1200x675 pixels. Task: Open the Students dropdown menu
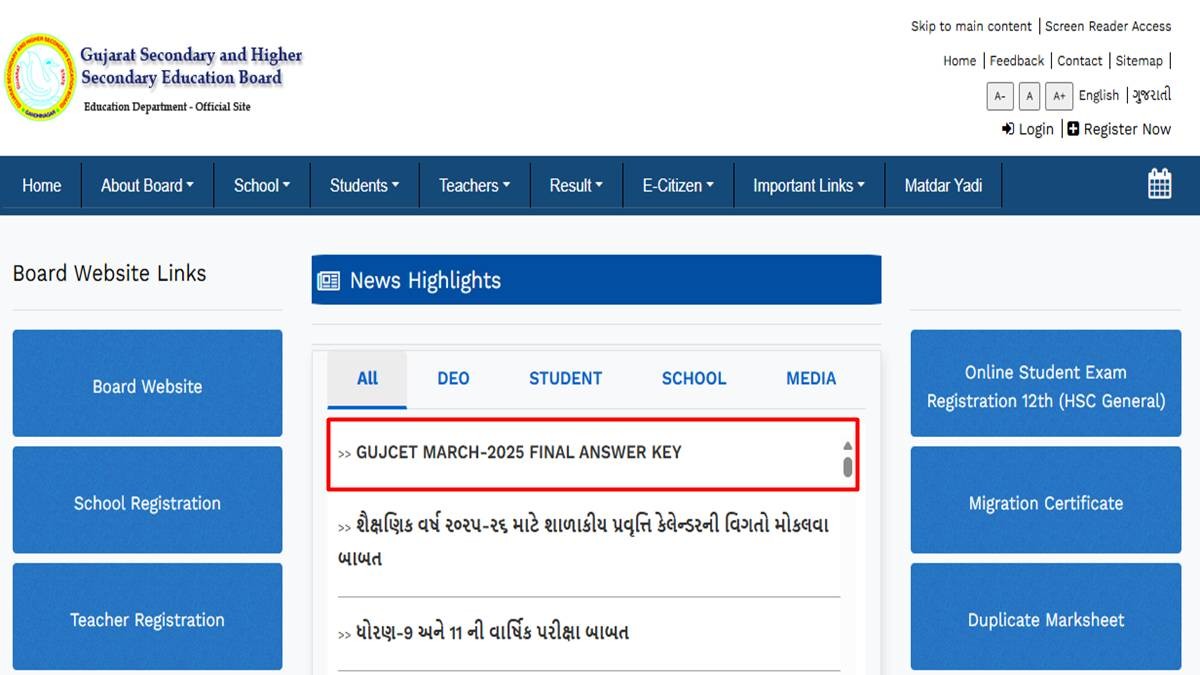coord(364,185)
